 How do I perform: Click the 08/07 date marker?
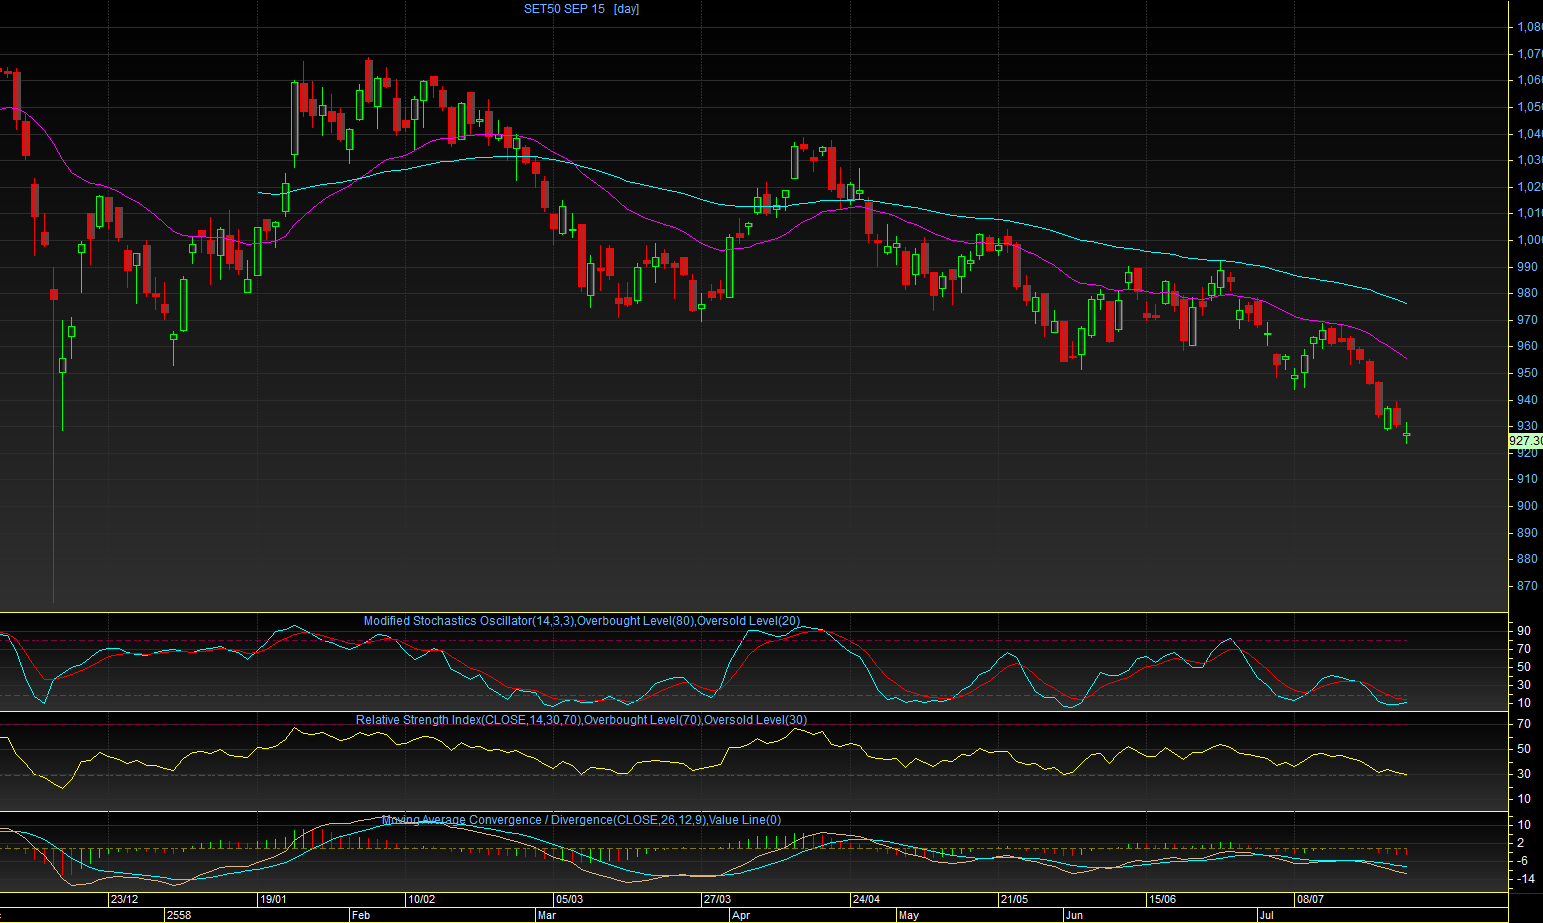pos(1310,899)
